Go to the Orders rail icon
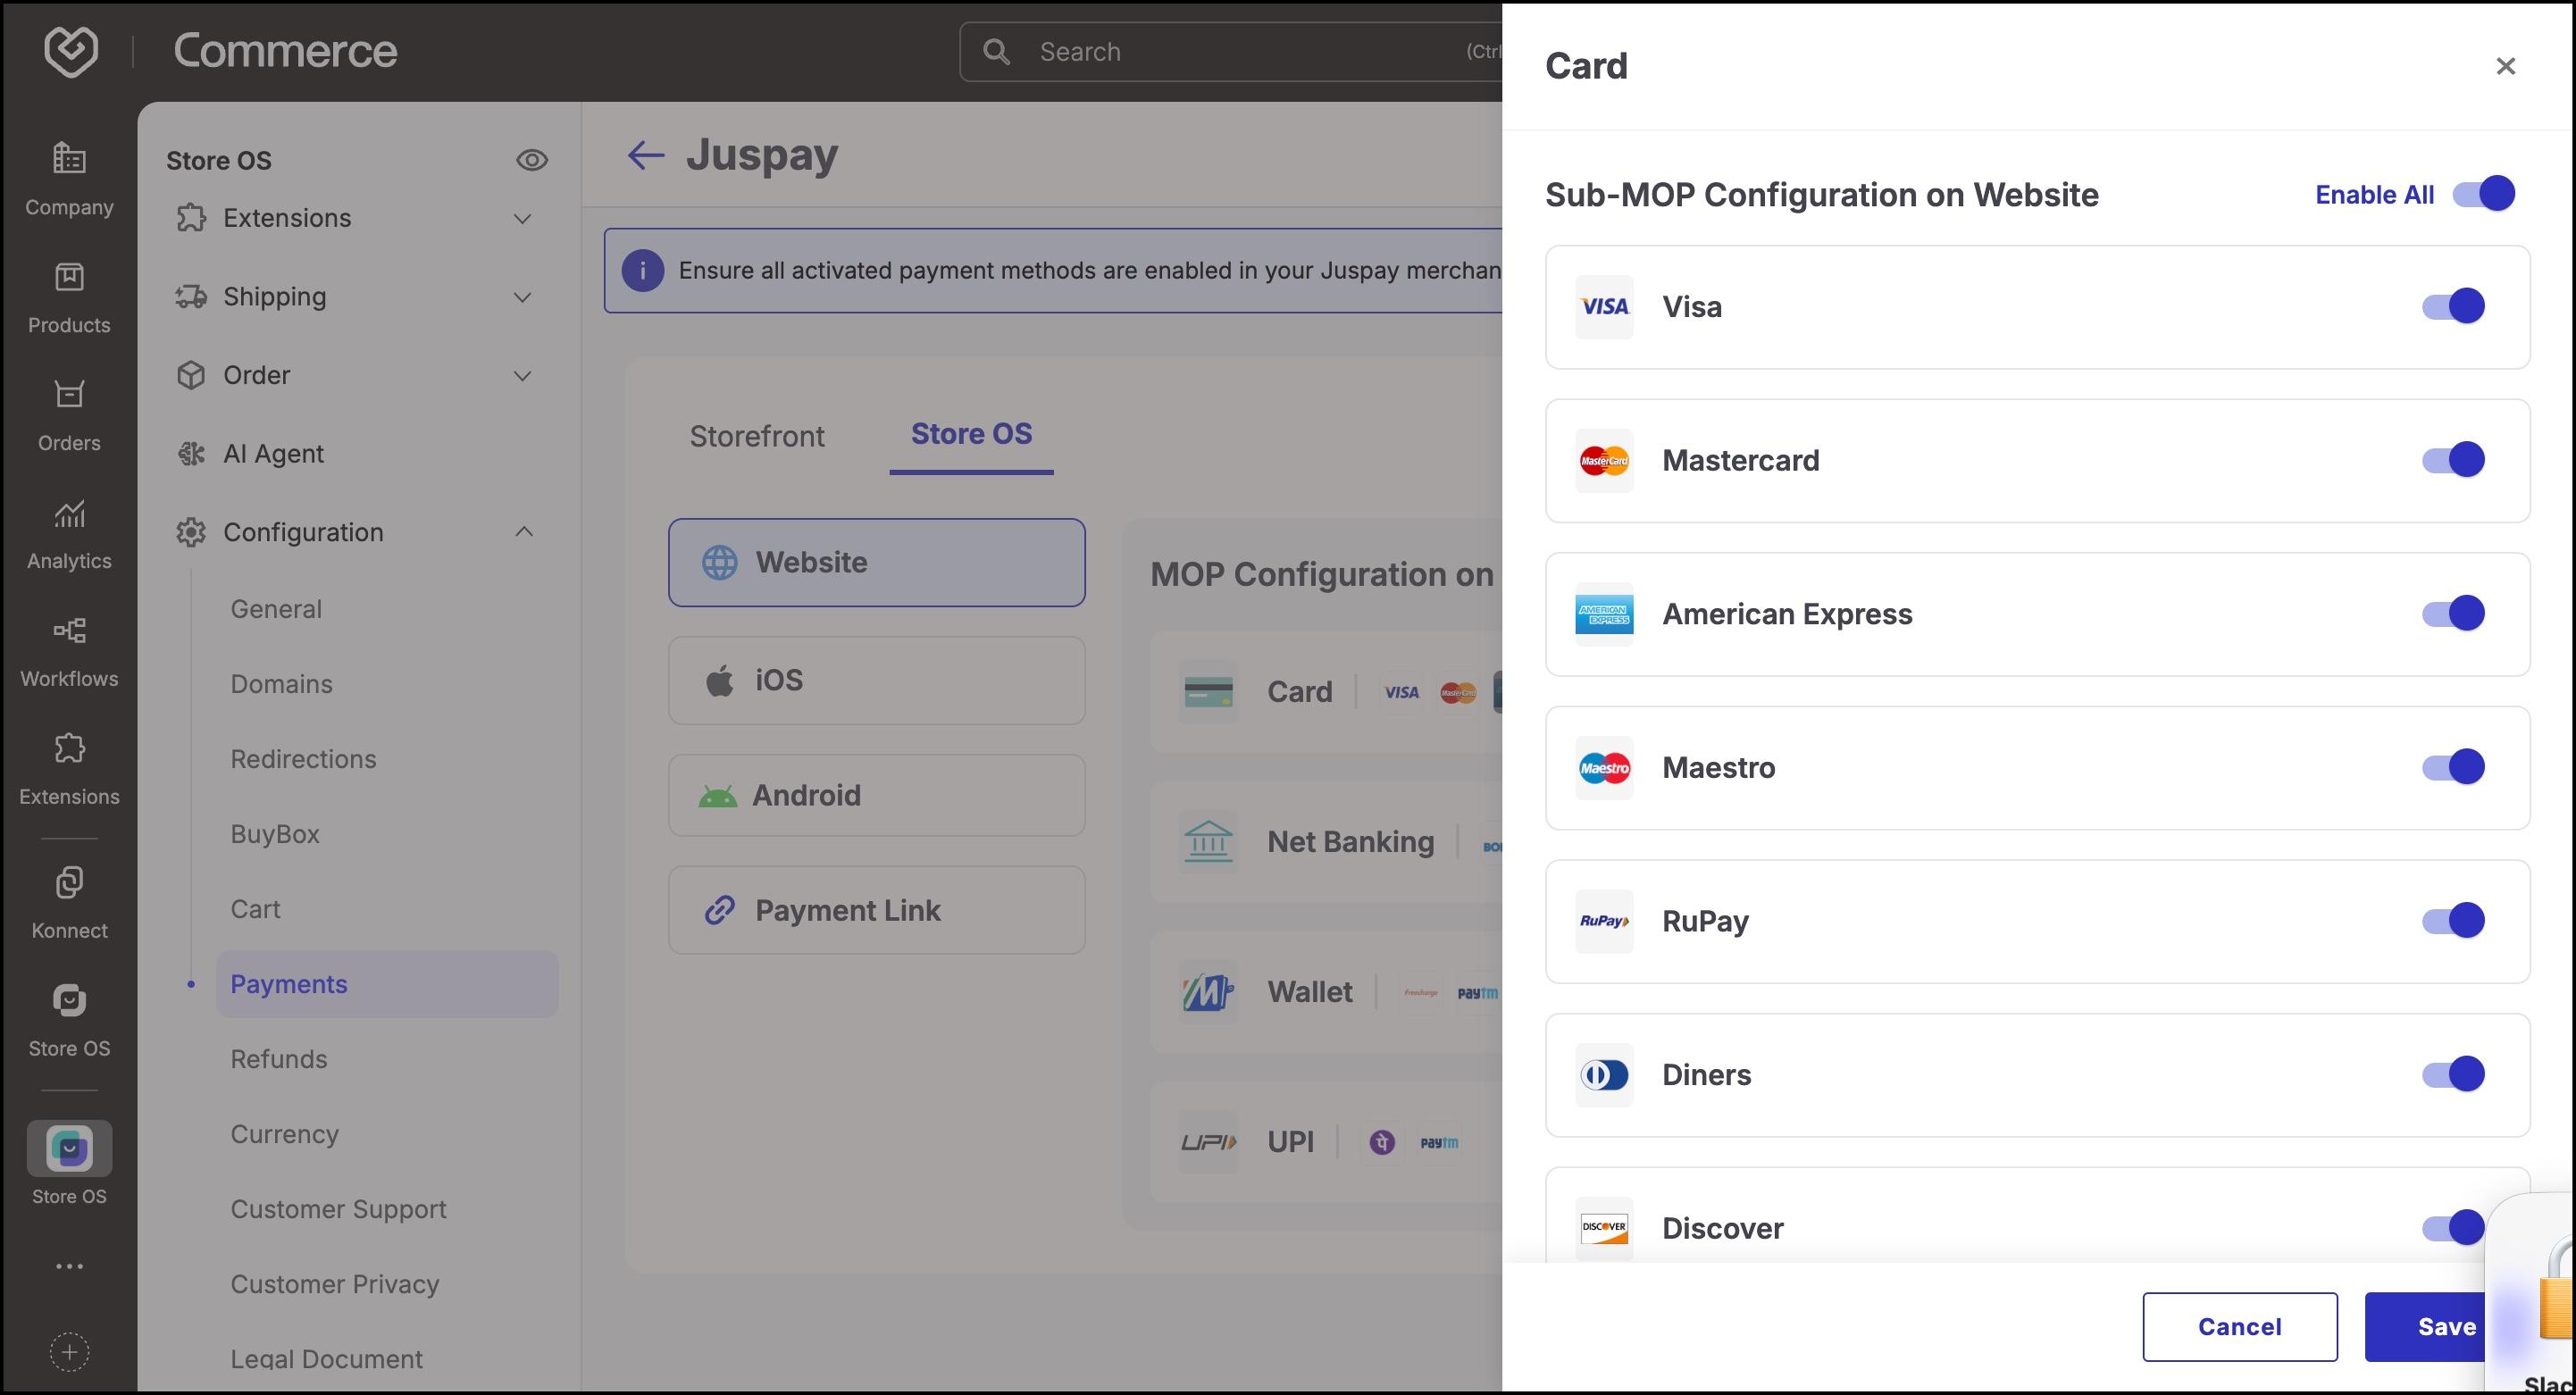 pos(69,394)
